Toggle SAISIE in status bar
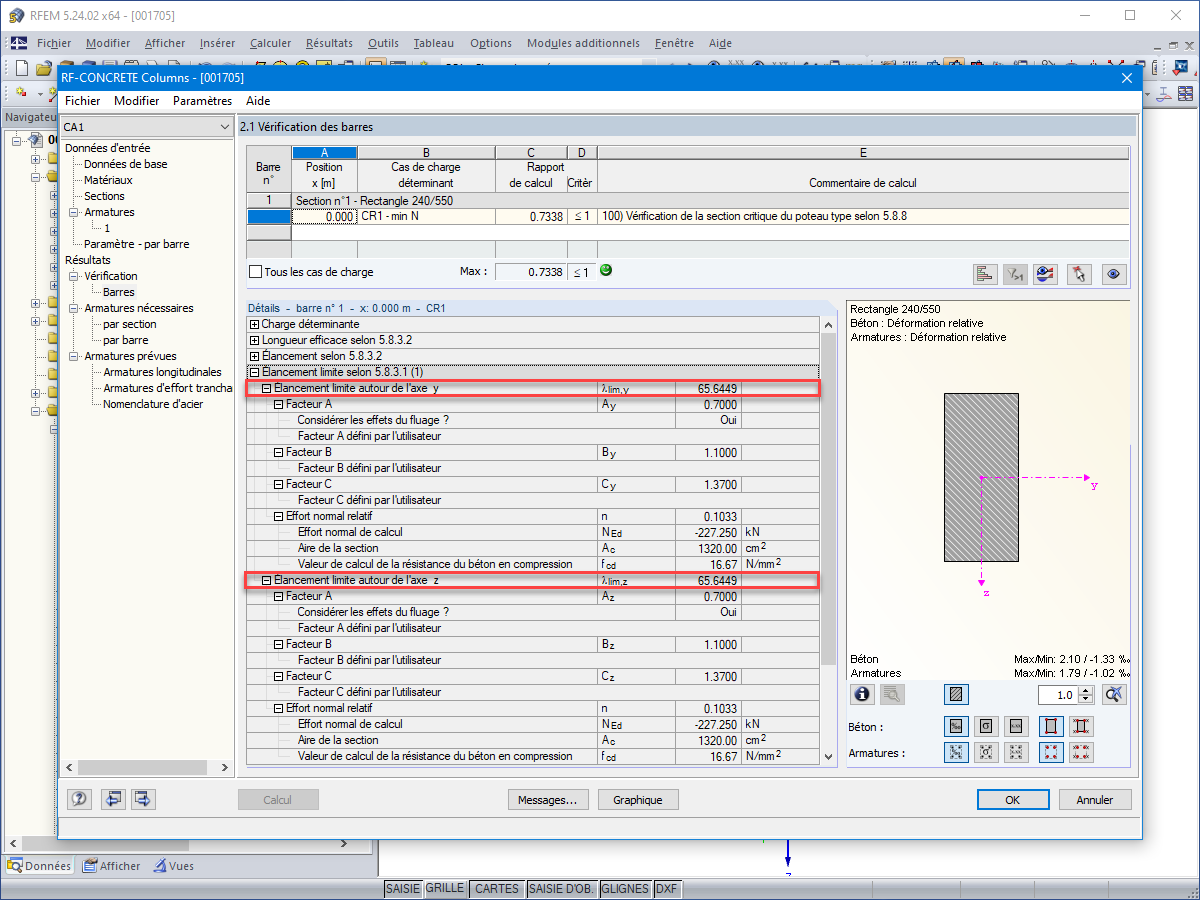The image size is (1200, 900). (x=404, y=888)
